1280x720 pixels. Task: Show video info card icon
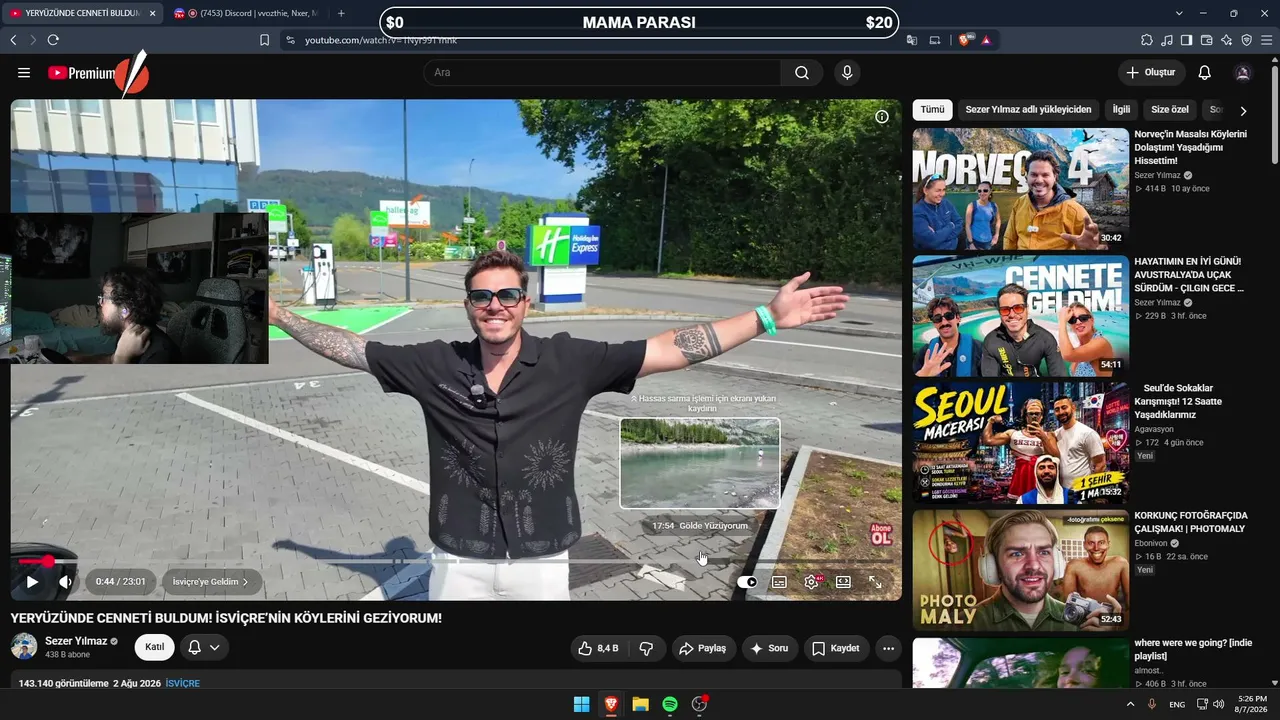(882, 117)
